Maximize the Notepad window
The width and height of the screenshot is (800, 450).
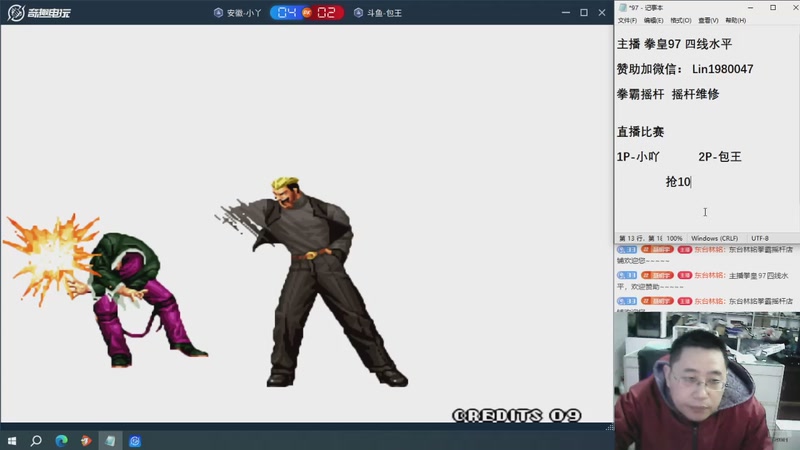pos(773,8)
